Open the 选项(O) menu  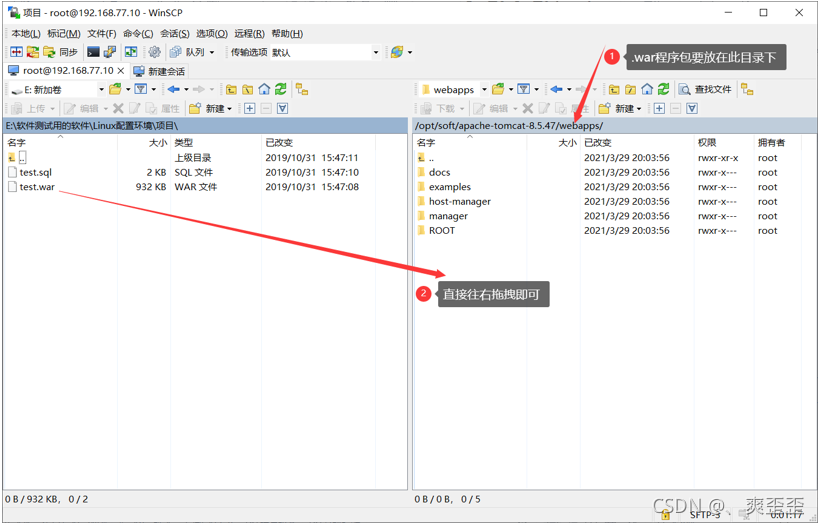click(x=212, y=33)
